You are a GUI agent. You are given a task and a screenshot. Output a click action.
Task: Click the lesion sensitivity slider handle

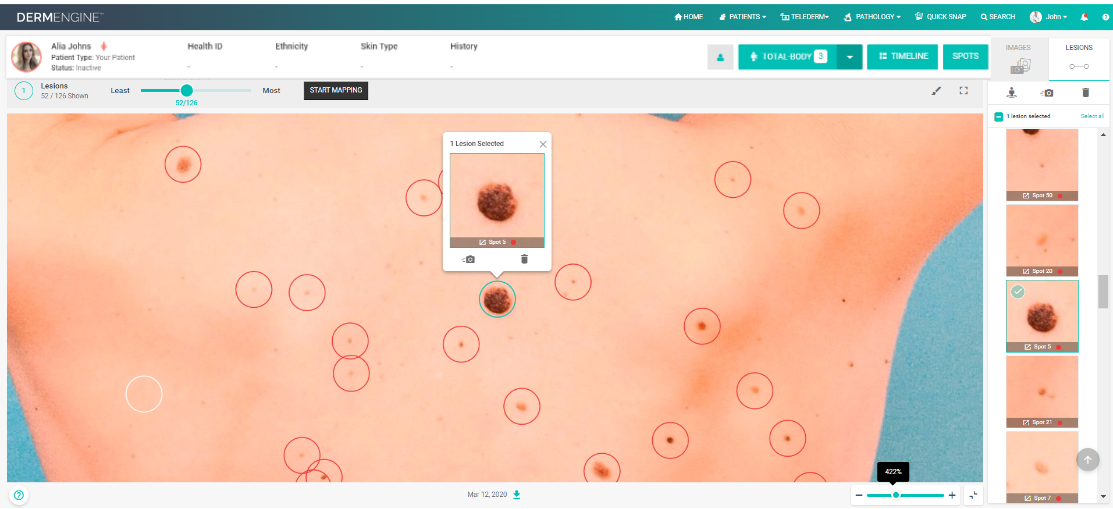tap(187, 90)
